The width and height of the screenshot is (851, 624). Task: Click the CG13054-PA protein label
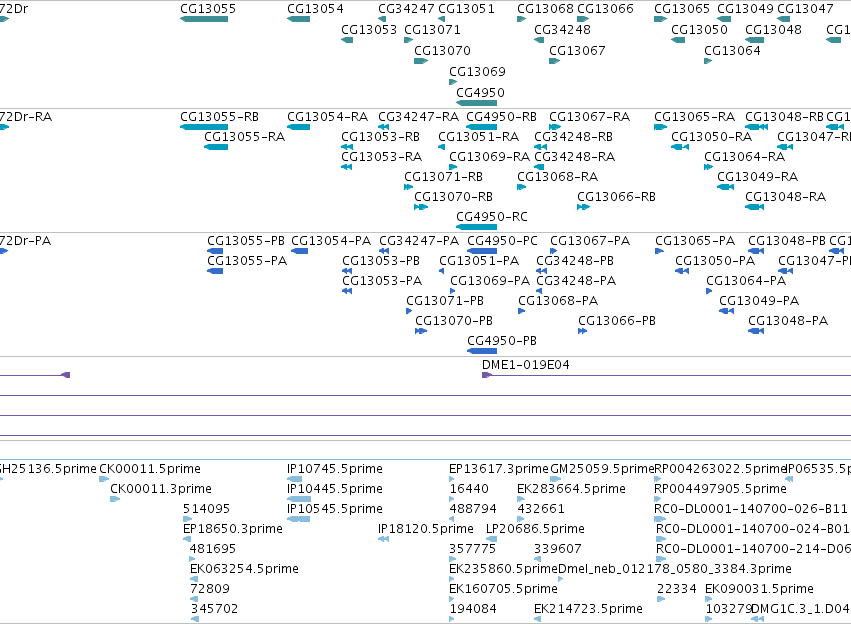point(331,240)
